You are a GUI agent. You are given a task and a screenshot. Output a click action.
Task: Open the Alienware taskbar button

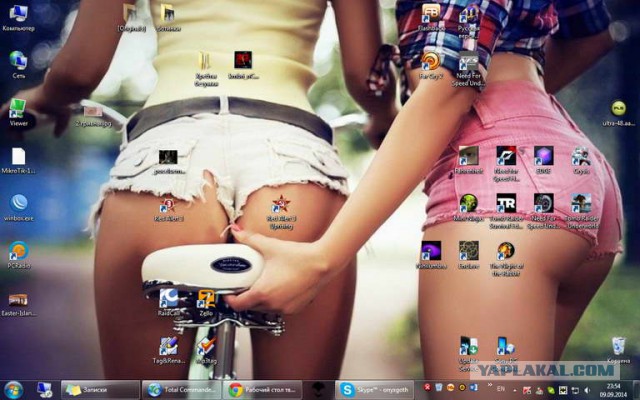318,390
